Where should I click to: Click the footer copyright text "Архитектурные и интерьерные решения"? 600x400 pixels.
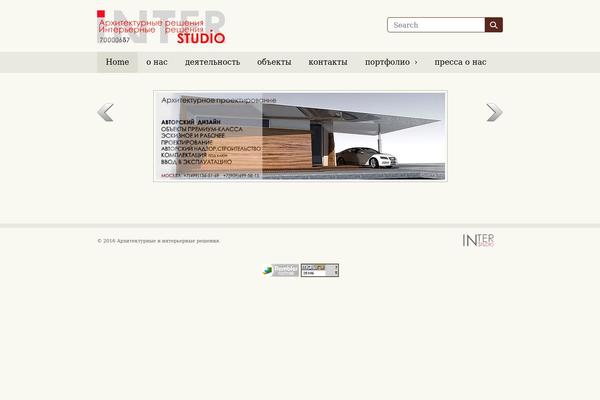click(x=168, y=241)
